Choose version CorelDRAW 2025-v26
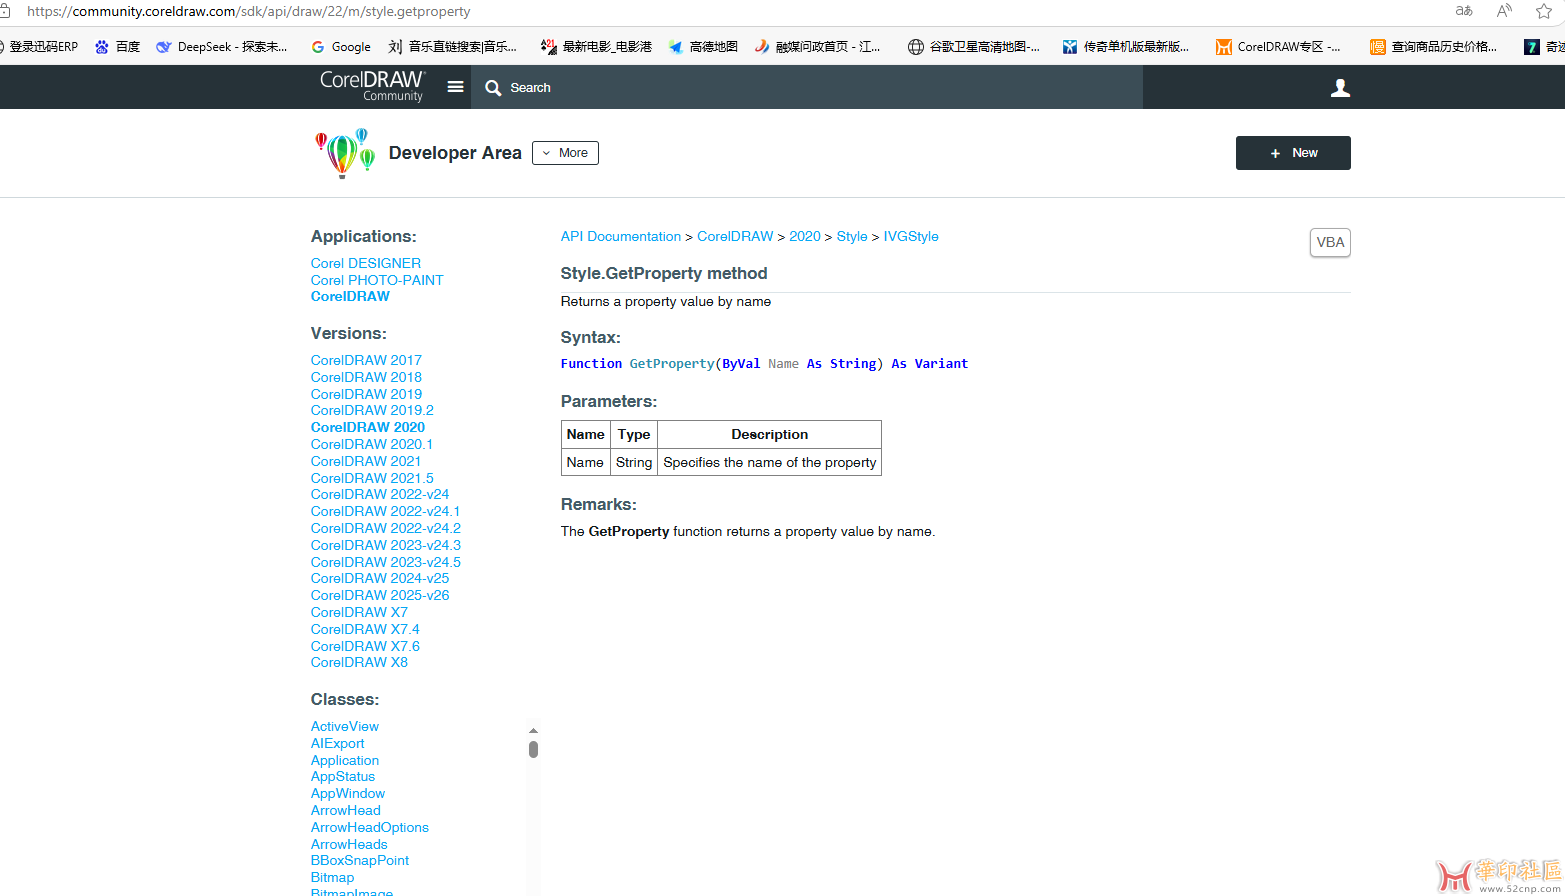This screenshot has width=1565, height=896. (x=380, y=595)
